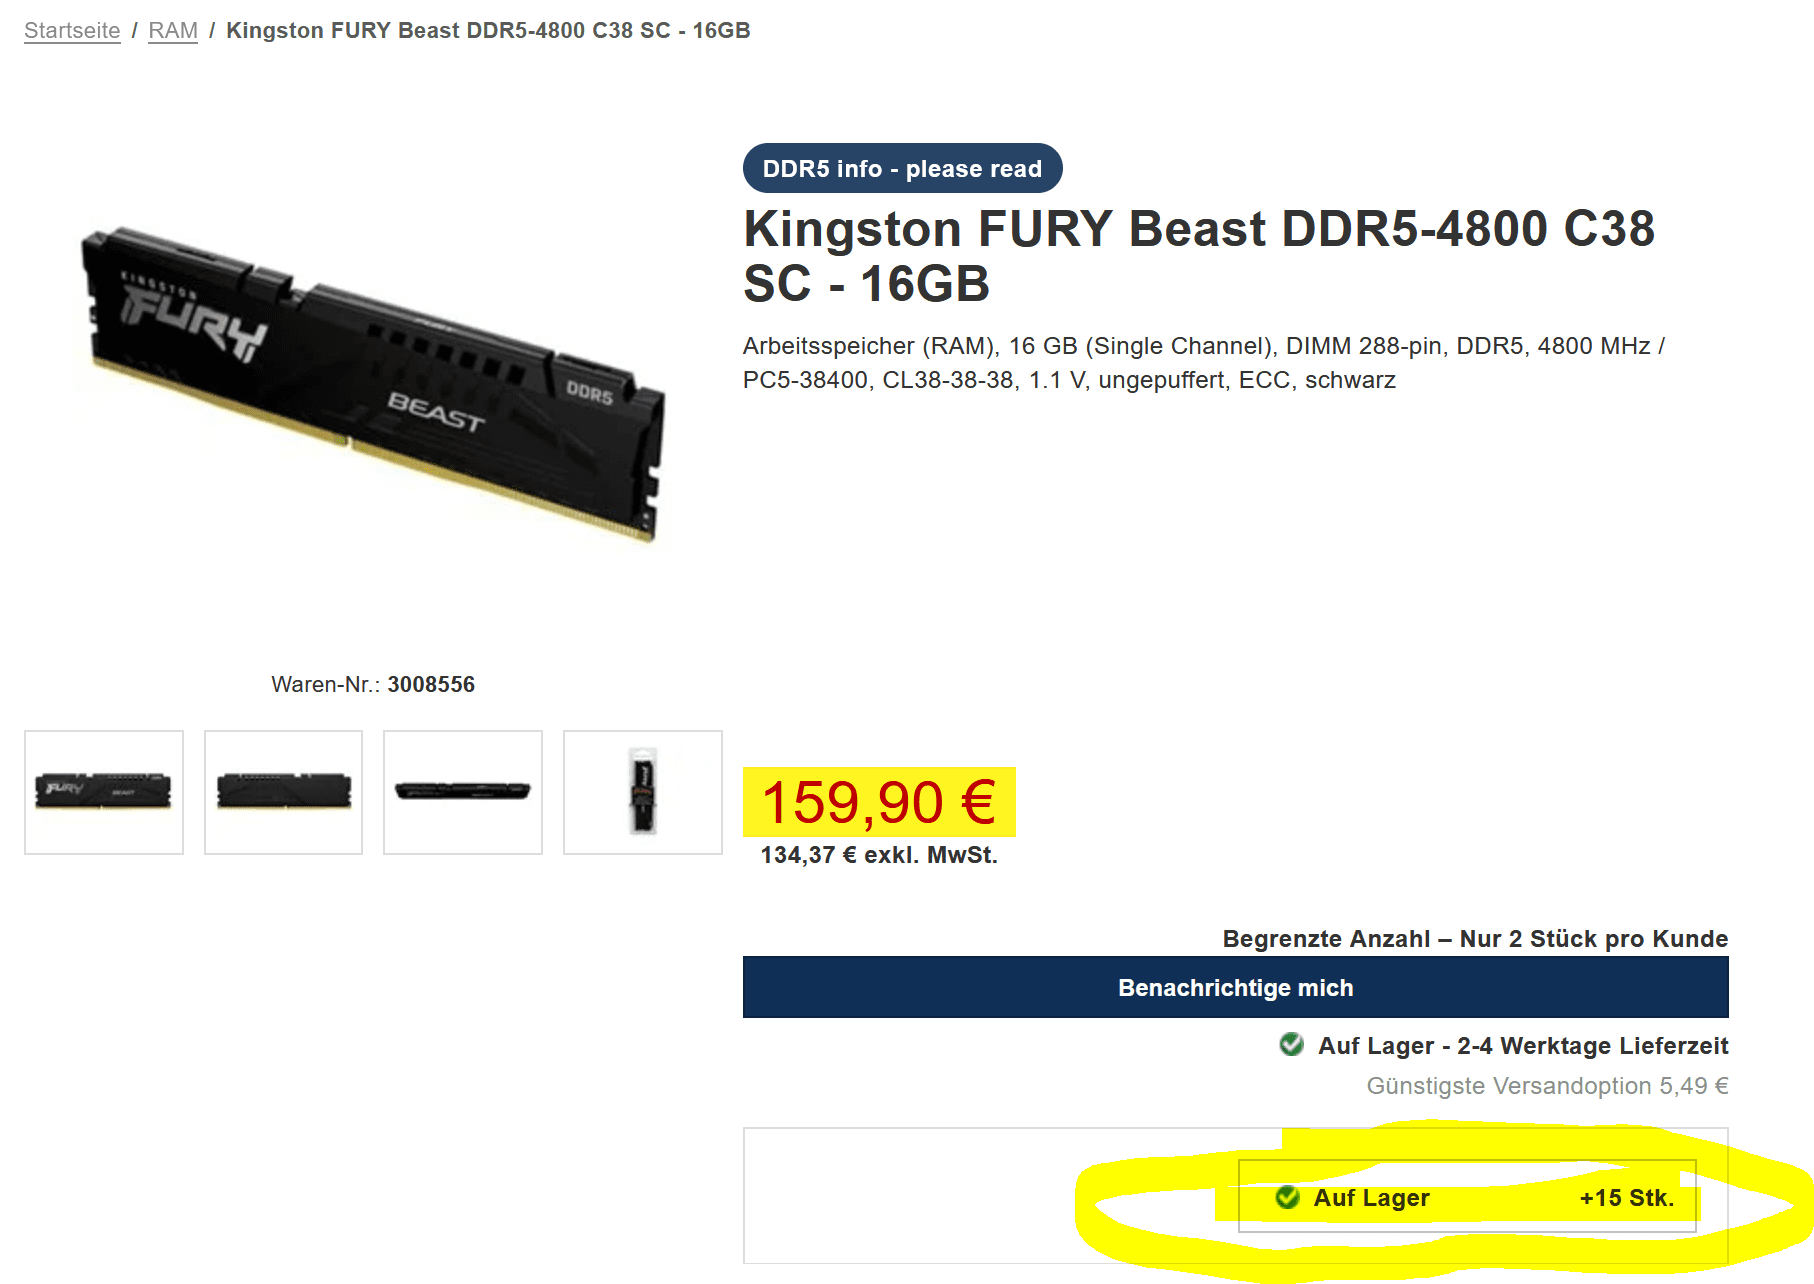Click the highlighted 159,90 € price
The height and width of the screenshot is (1284, 1814).
(x=879, y=802)
